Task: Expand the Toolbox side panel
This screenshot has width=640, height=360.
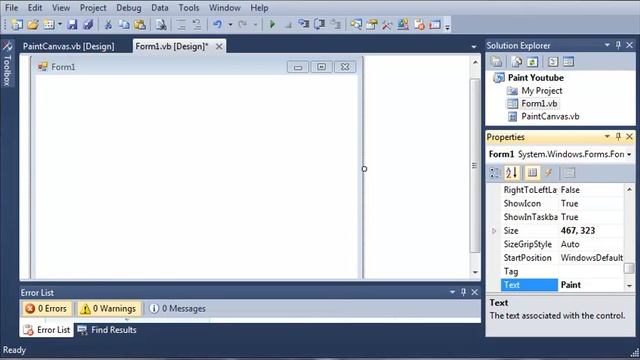Action: coord(7,63)
